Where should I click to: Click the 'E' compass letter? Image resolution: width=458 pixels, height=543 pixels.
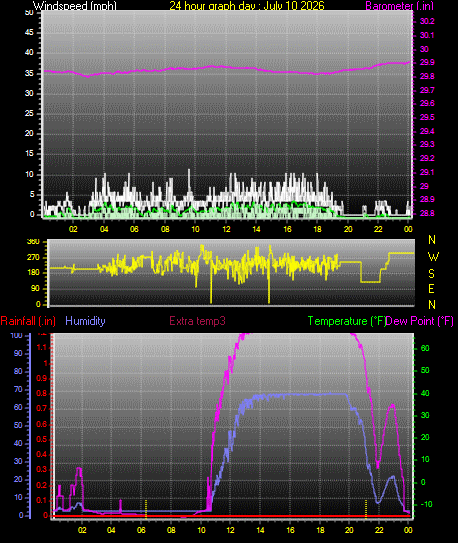431,288
